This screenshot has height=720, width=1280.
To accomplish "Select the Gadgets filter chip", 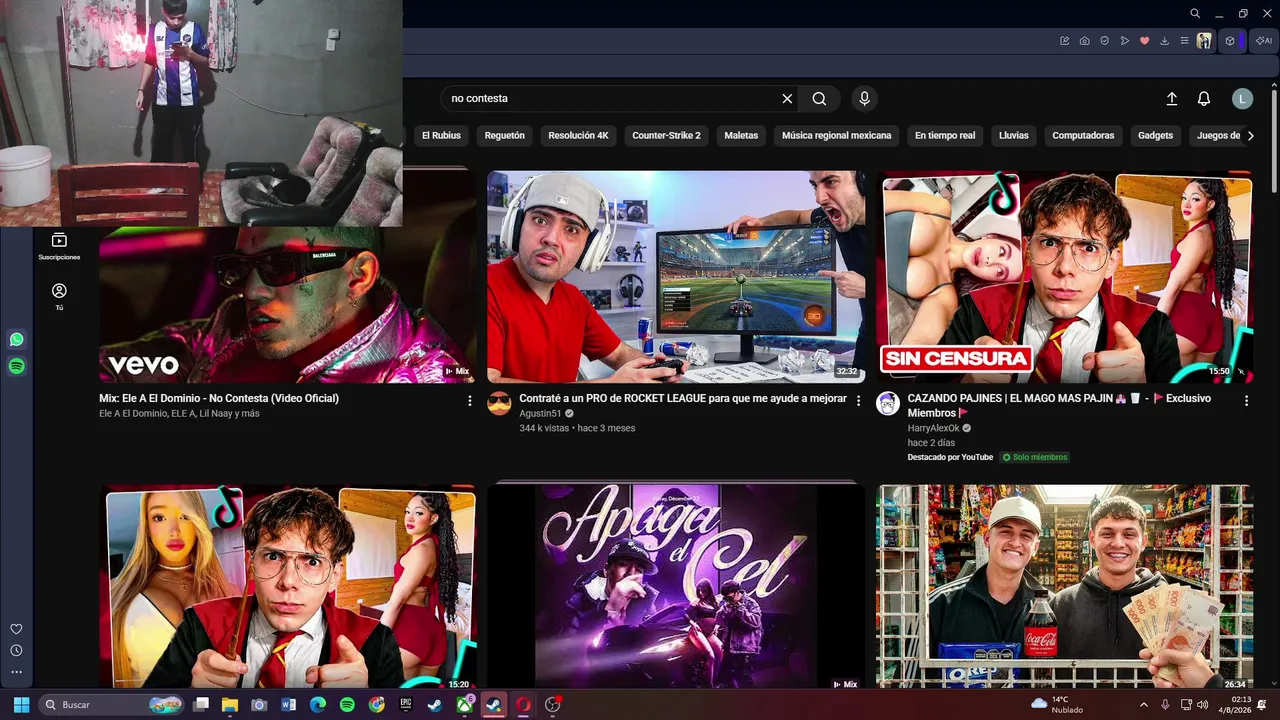I will click(x=1155, y=136).
